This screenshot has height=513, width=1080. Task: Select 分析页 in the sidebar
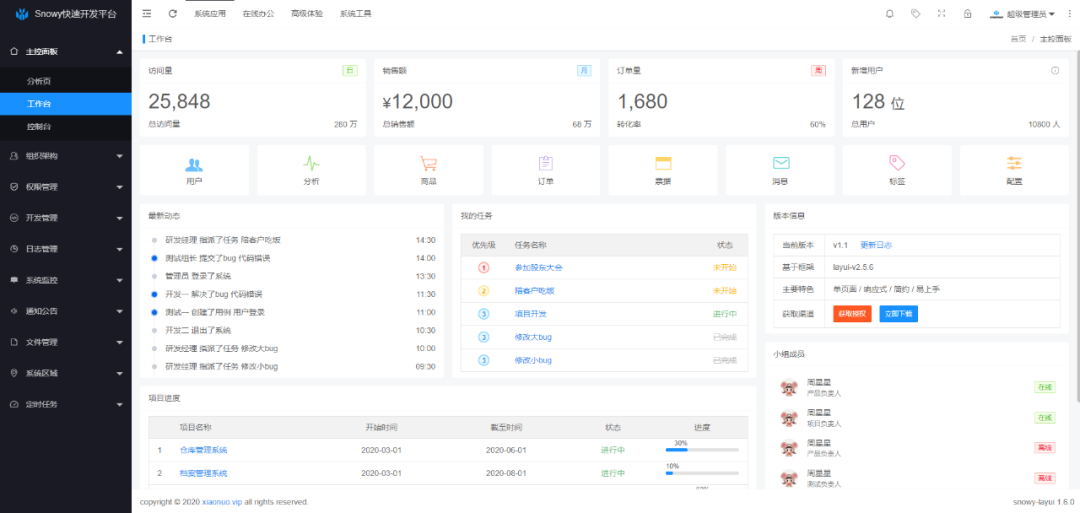(x=39, y=81)
